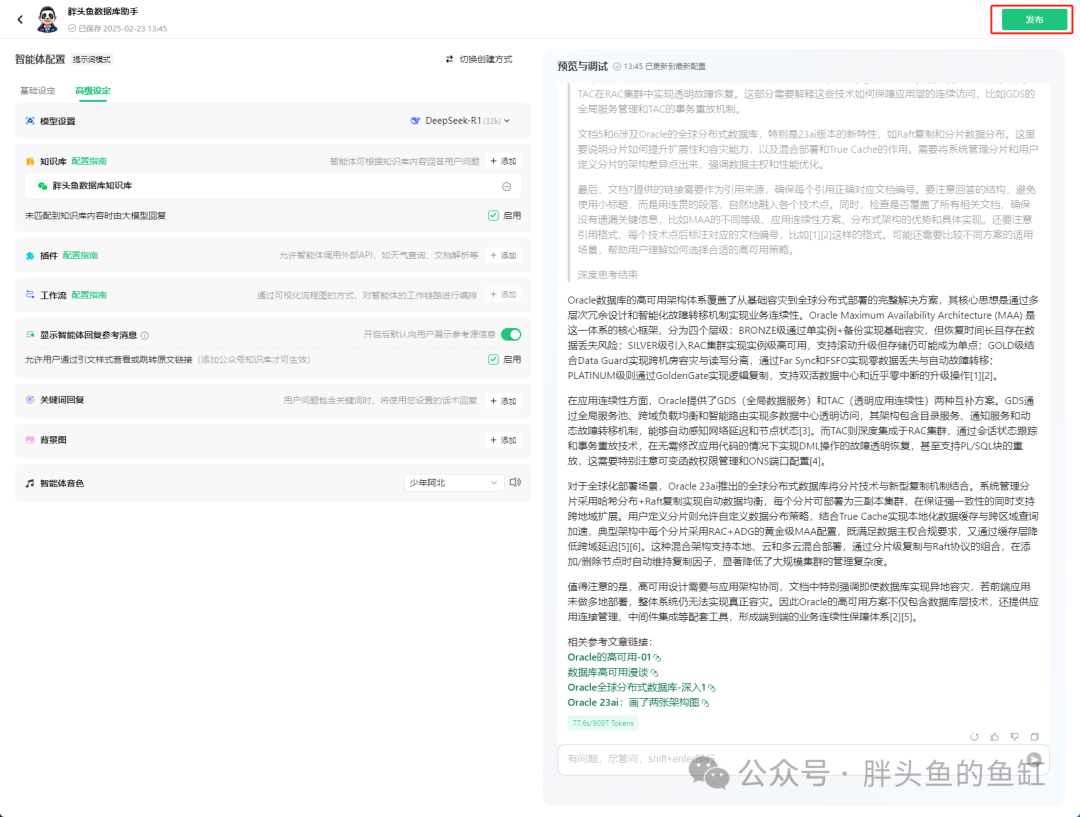The image size is (1080, 817).
Task: Add a keyword reply via 关键词回复 添加
Action: [x=503, y=401]
